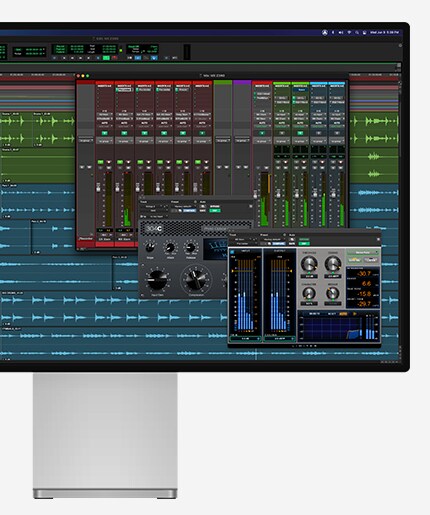Open input path selector on first red channel
The image size is (430, 515).
105,115
